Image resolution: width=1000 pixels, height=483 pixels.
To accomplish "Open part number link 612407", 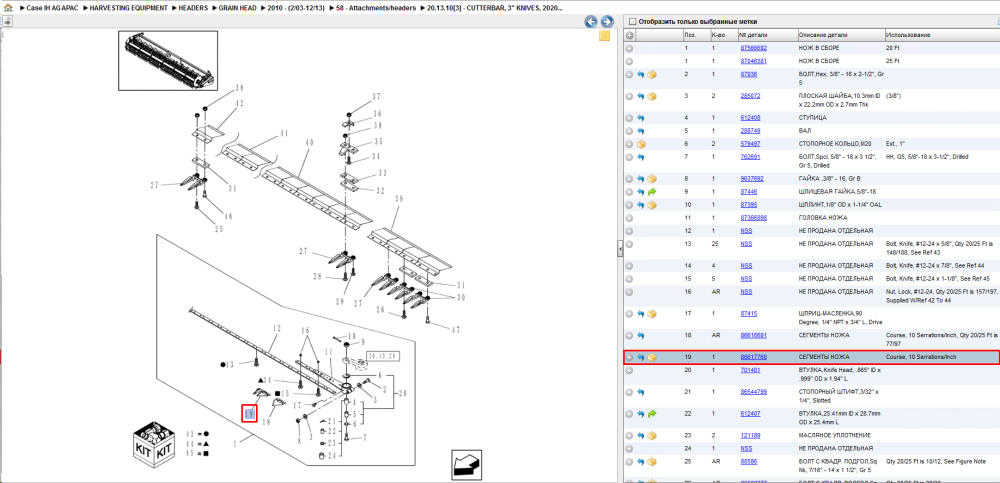I will coord(750,413).
